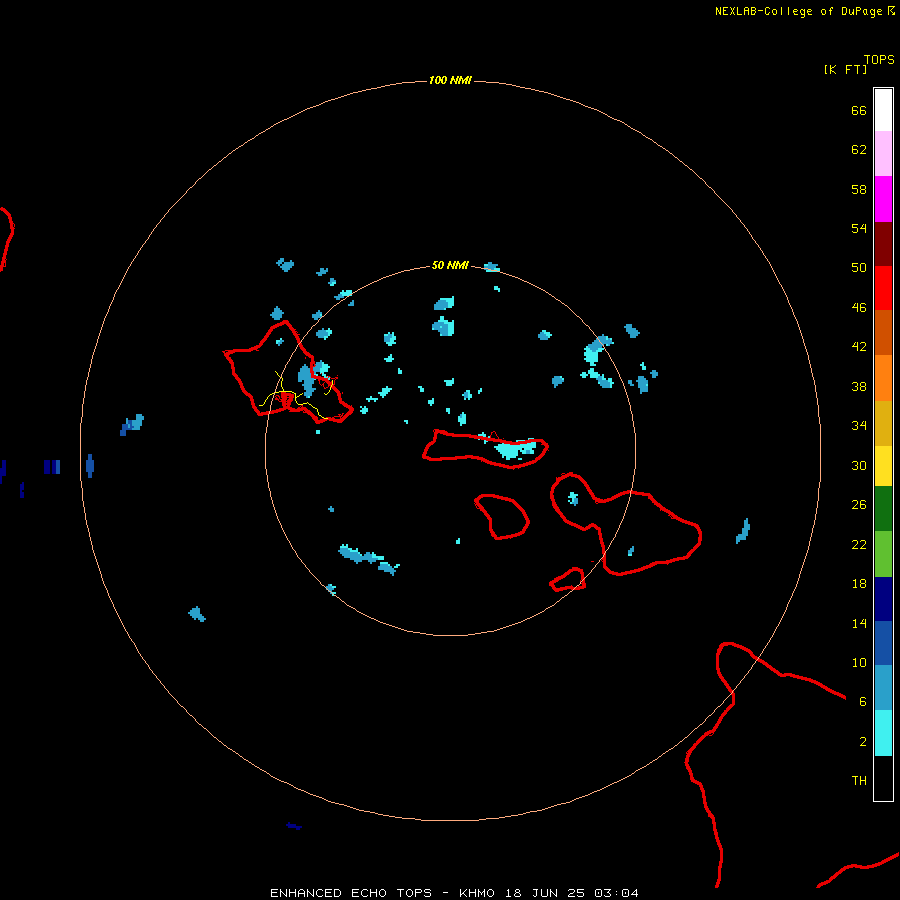
Task: Click the dark red 54 kft legend swatch
Action: click(x=883, y=244)
